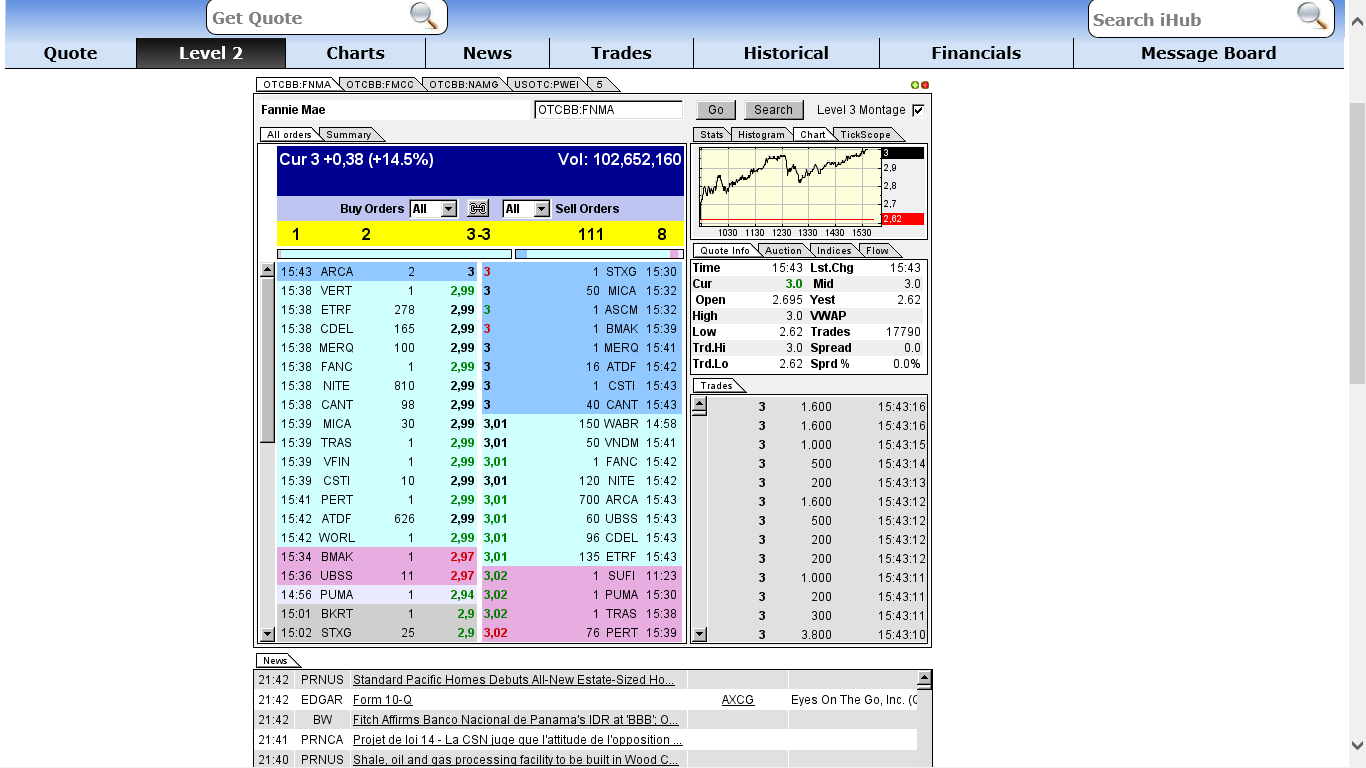Screen dimensions: 1366x768
Task: Open the Message Board tab
Action: (1208, 53)
